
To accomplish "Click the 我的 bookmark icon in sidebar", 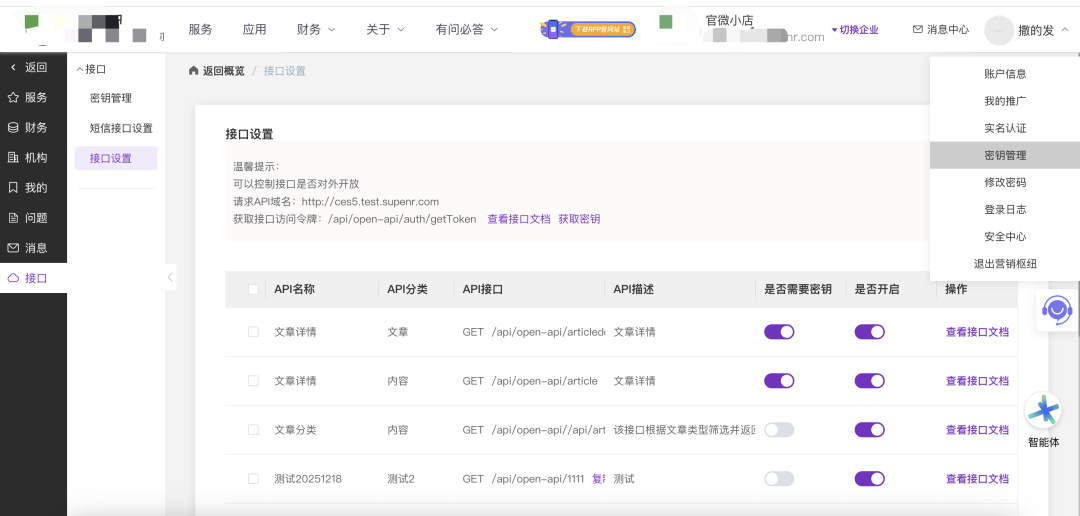I will [x=13, y=188].
